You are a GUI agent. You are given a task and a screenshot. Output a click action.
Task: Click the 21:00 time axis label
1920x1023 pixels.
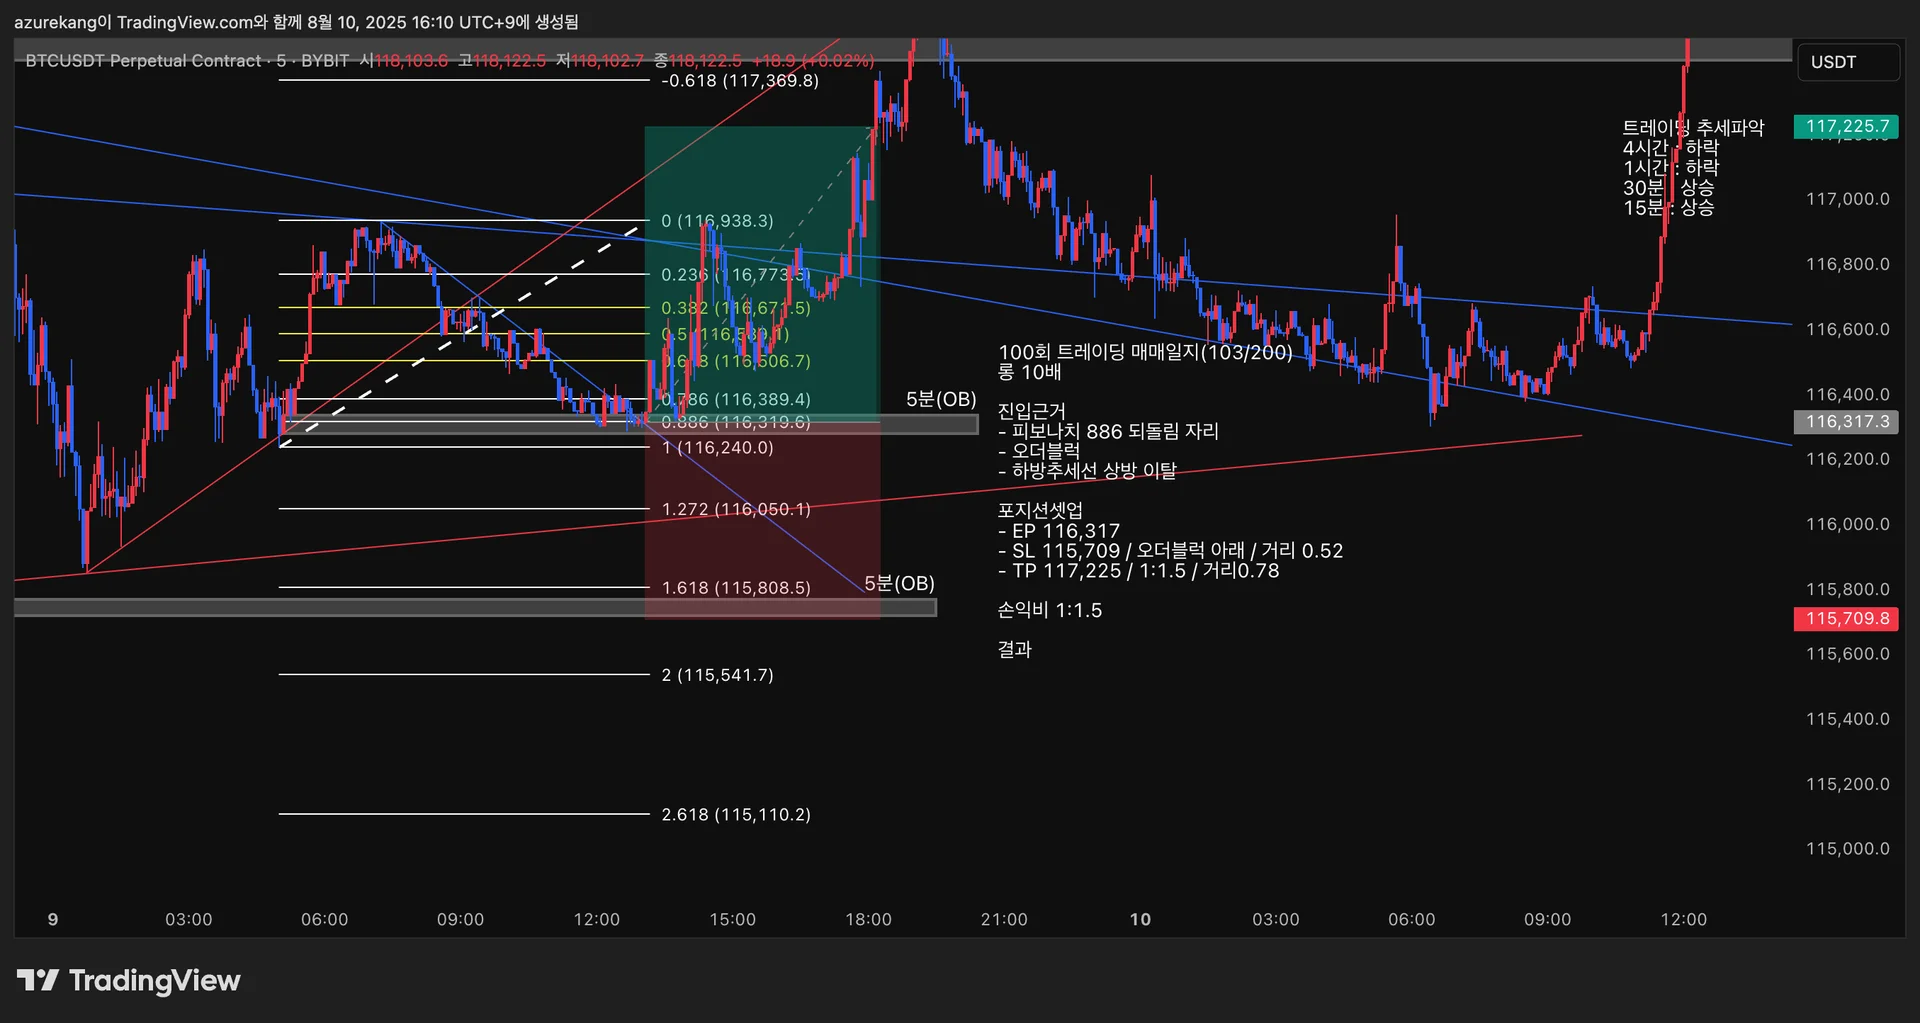coord(1004,919)
